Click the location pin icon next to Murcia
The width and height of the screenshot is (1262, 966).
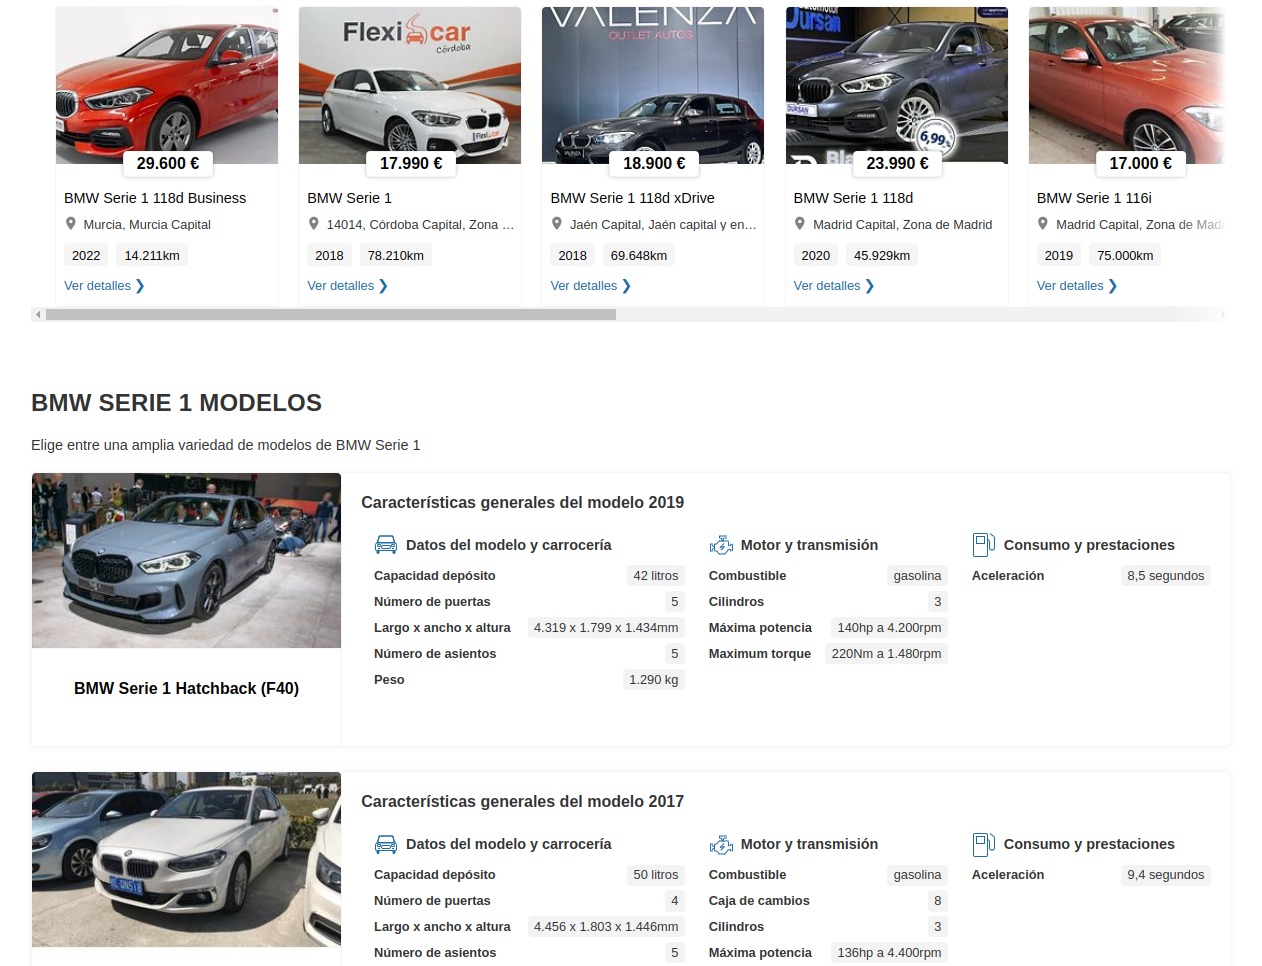tap(71, 224)
